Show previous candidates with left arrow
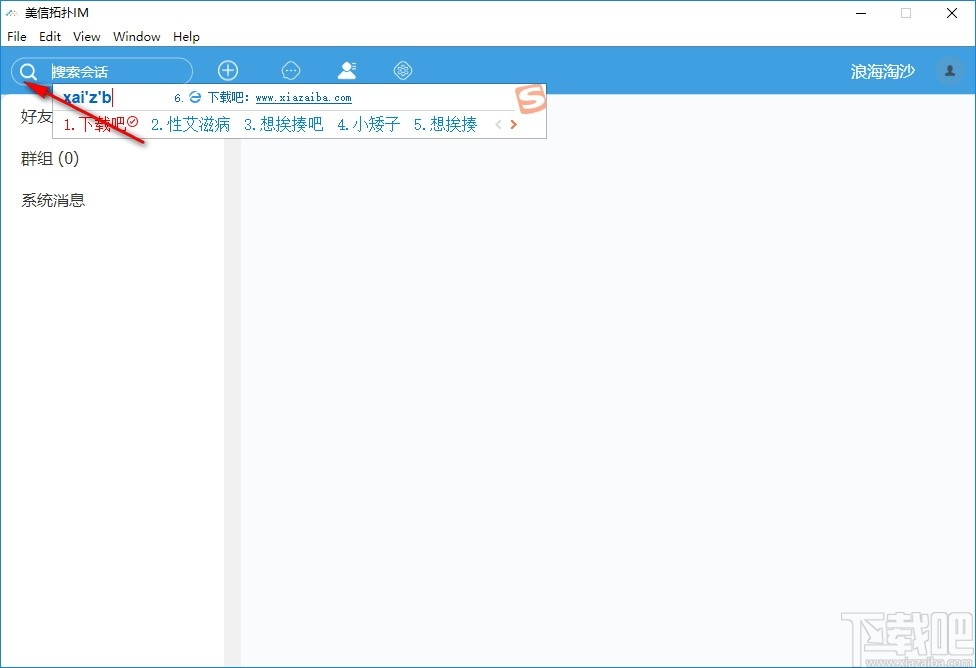The width and height of the screenshot is (976, 668). pyautogui.click(x=497, y=124)
